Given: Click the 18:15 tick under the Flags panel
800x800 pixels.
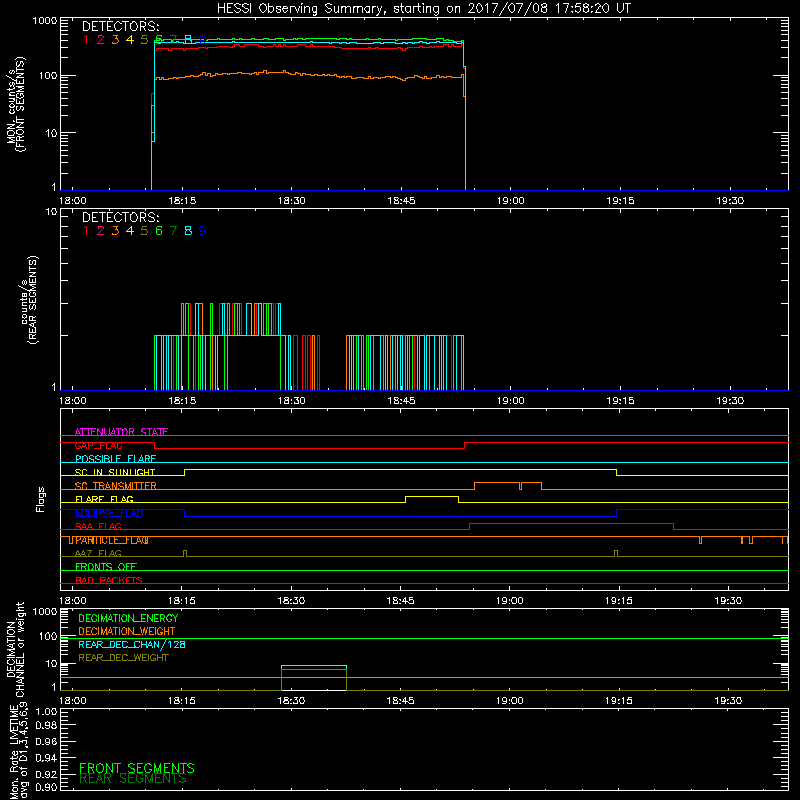Looking at the screenshot, I should [x=182, y=601].
